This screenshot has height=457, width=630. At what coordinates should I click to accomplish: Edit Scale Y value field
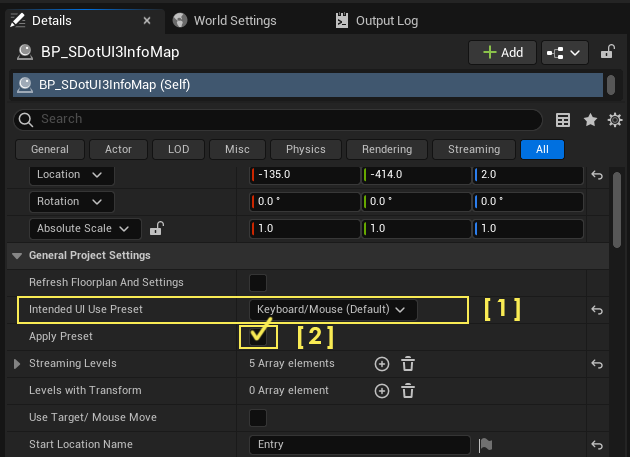point(416,229)
